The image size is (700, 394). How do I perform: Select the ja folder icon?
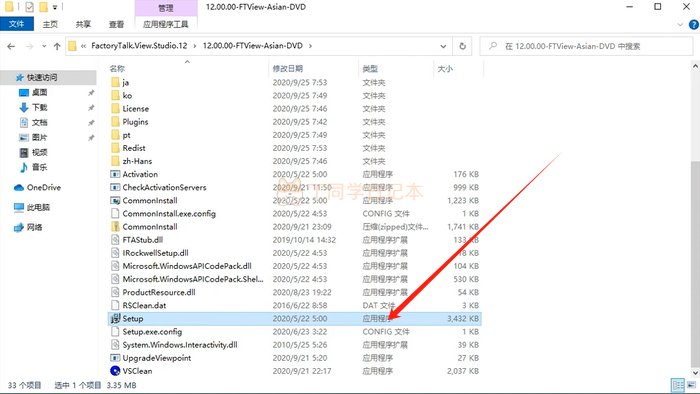115,82
